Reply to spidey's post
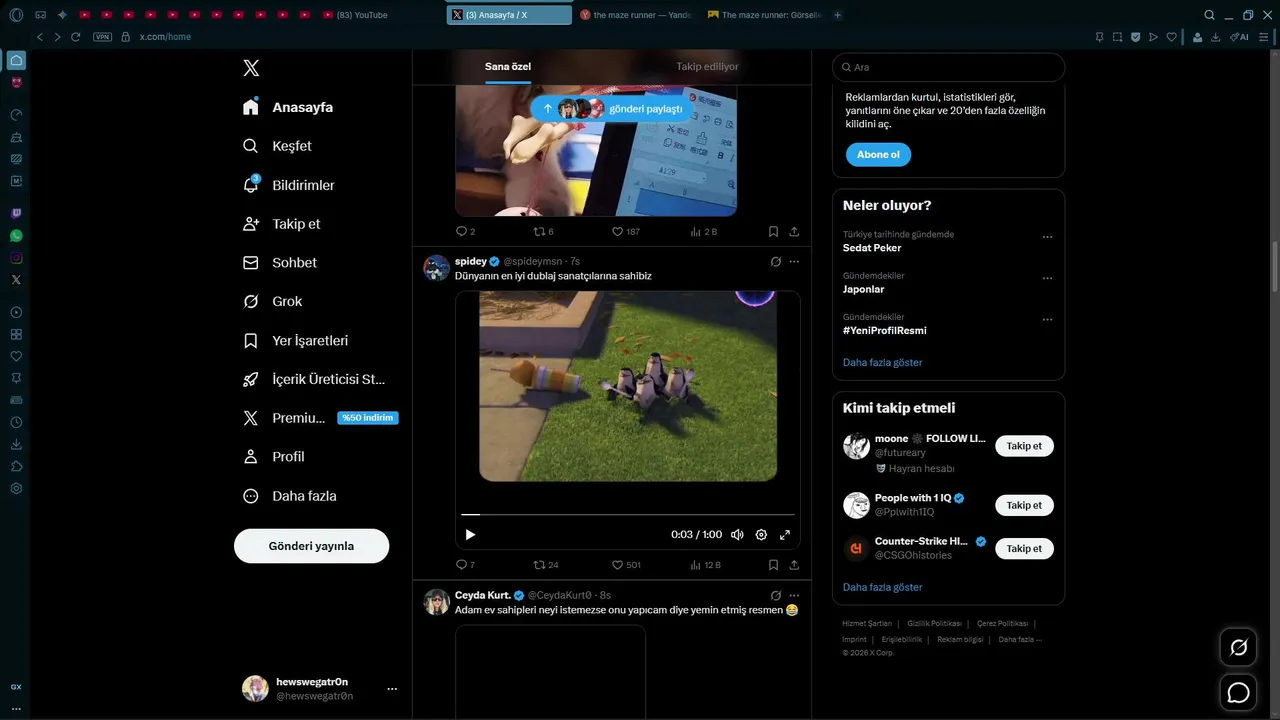This screenshot has width=1280, height=720. click(465, 565)
